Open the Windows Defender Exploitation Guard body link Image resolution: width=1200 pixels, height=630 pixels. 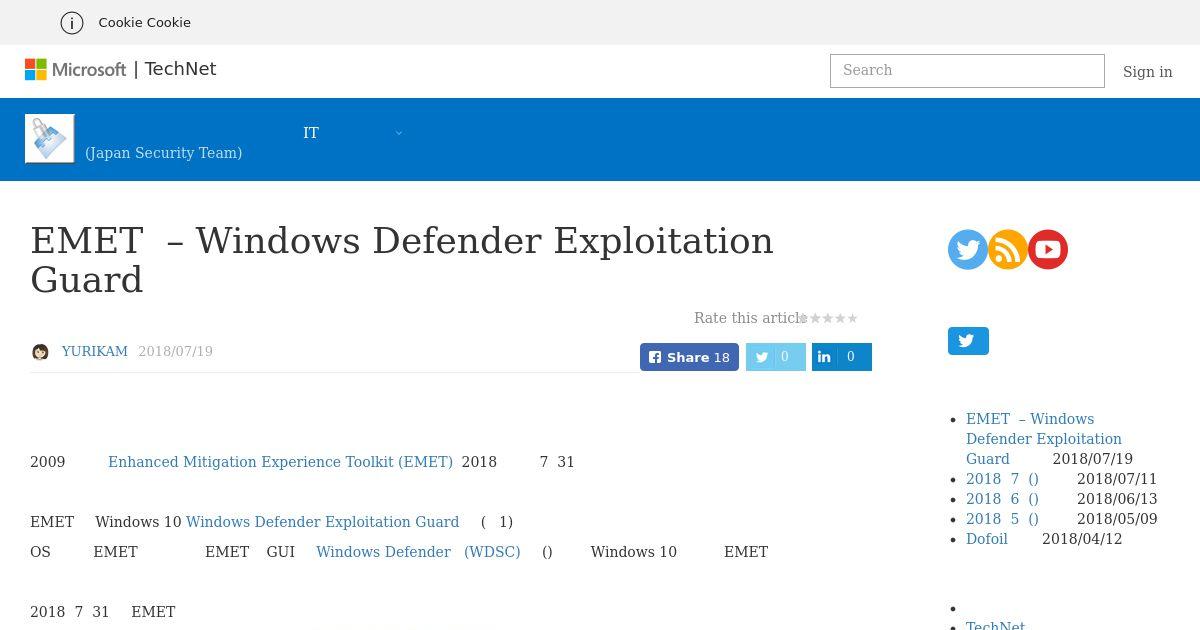click(x=322, y=522)
